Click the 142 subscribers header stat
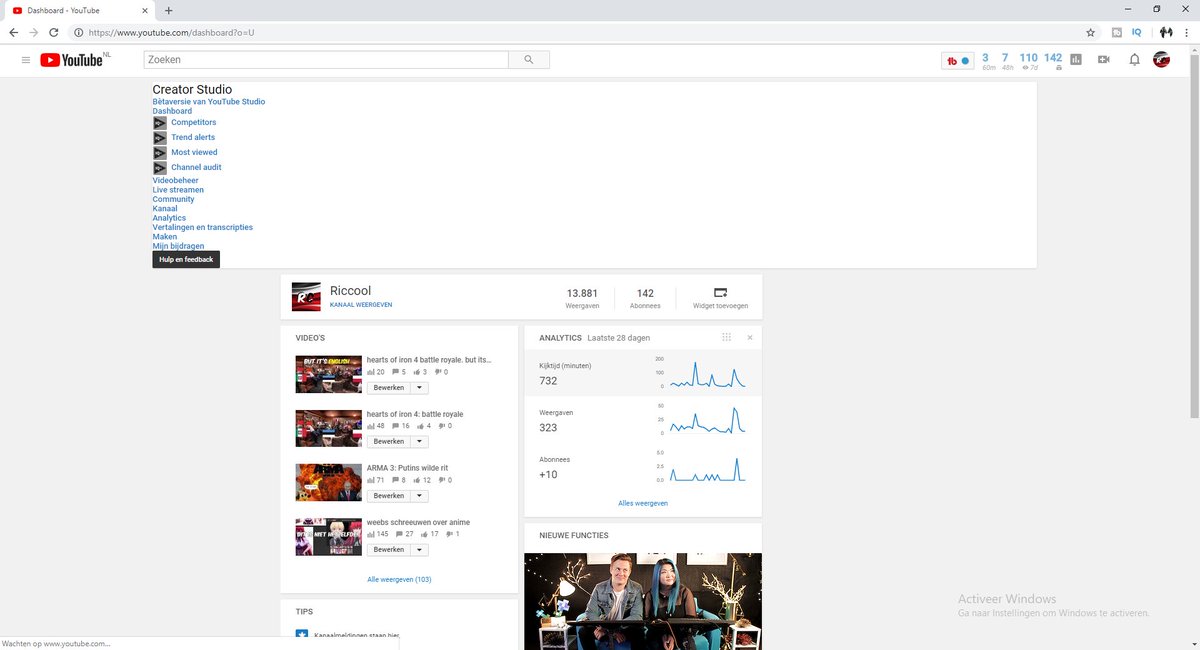This screenshot has width=1200, height=650. [x=1053, y=61]
